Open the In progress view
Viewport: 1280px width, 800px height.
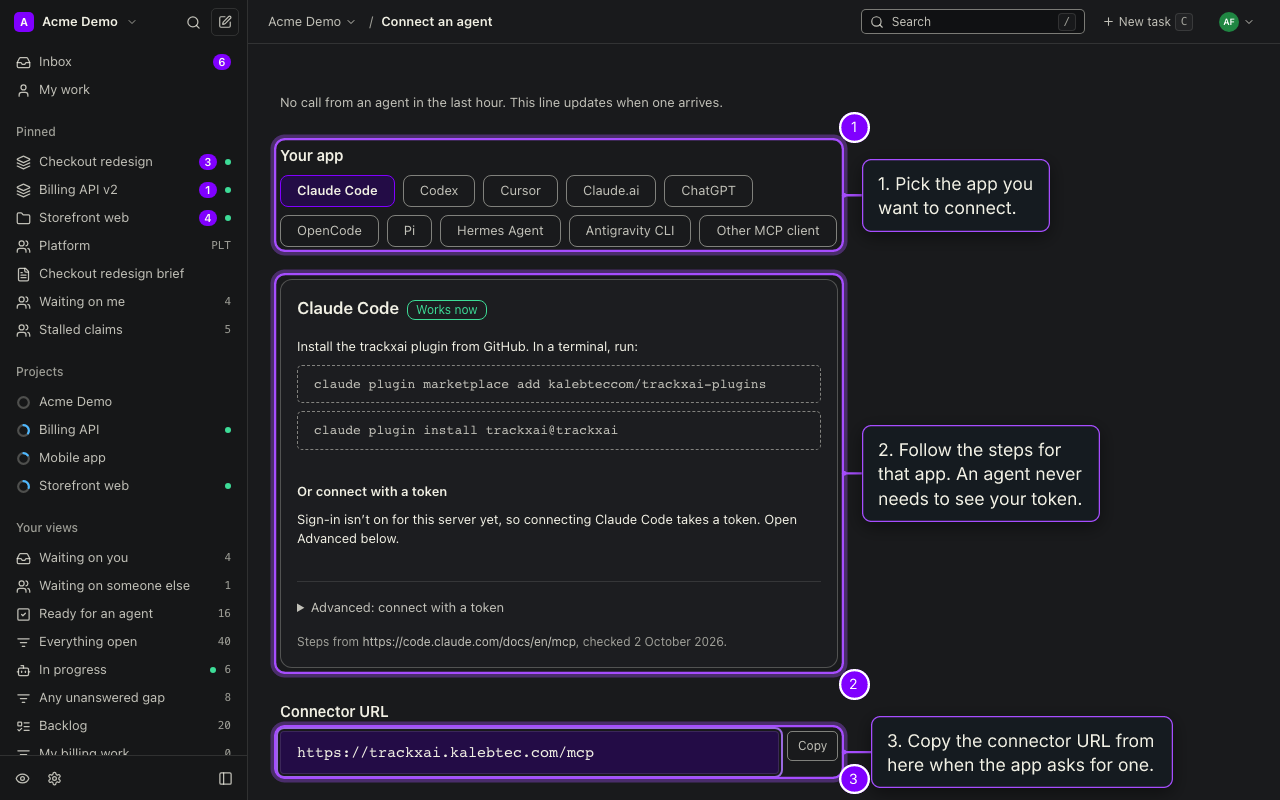pos(124,670)
